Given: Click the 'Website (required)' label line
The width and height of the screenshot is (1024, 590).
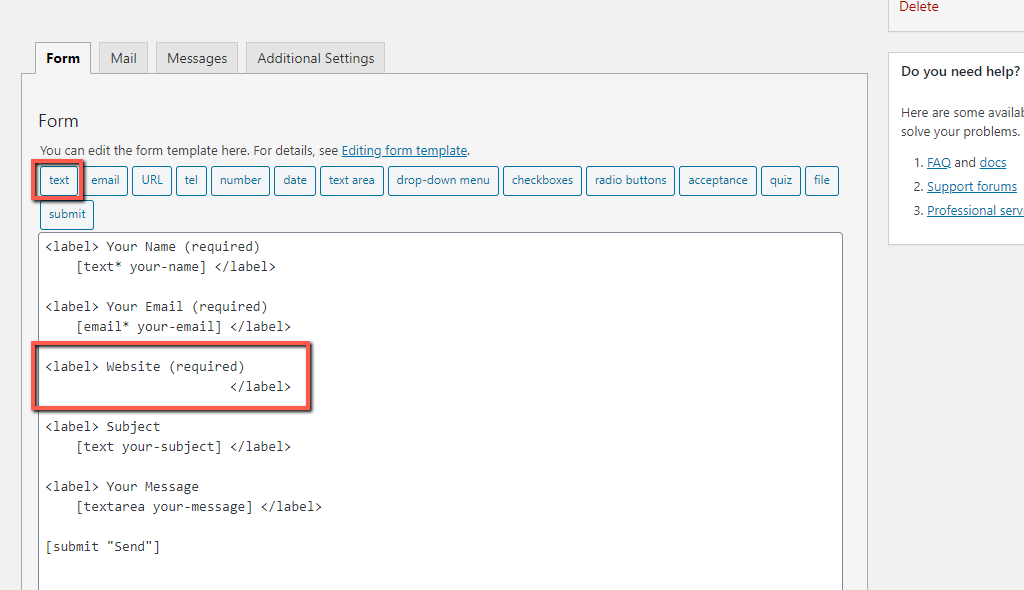Looking at the screenshot, I should click(145, 367).
